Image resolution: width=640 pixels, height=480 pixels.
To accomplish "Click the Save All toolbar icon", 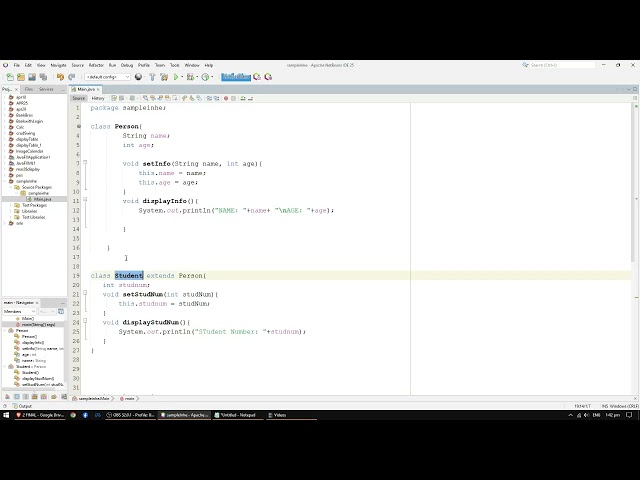I will [x=43, y=77].
